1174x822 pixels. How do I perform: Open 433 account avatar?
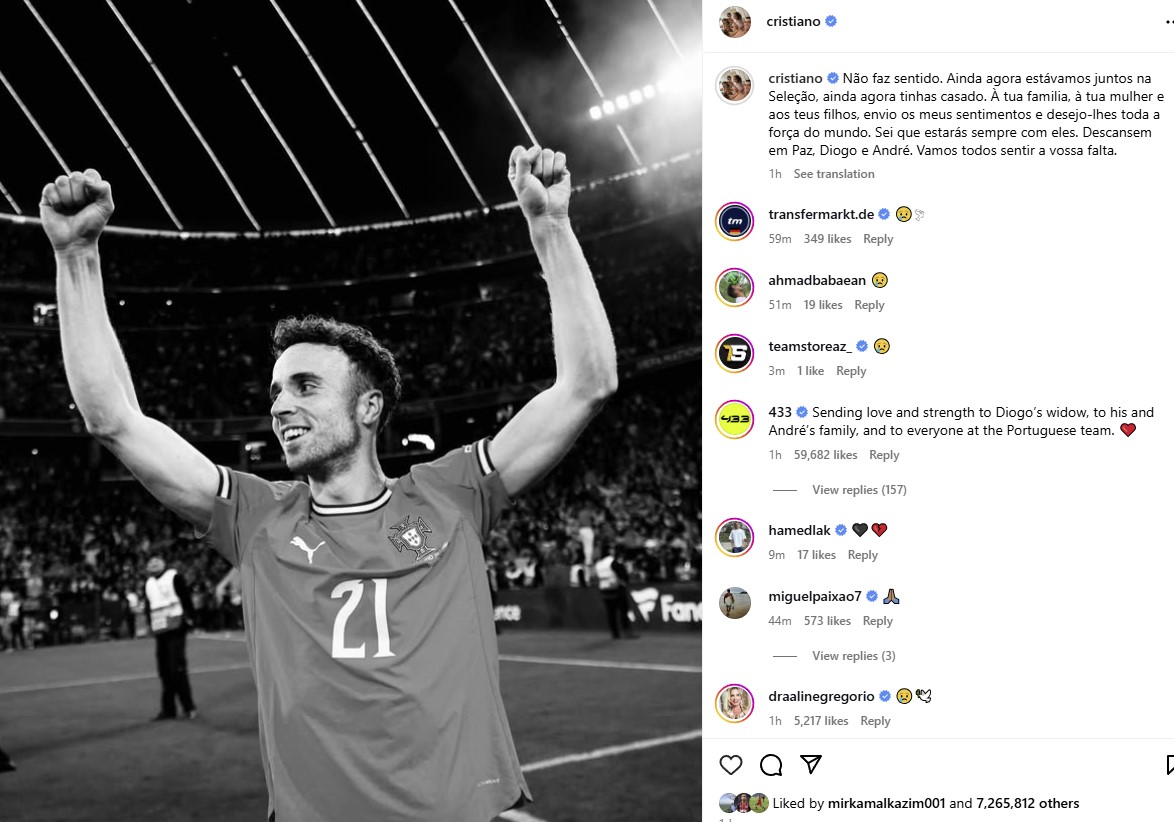(x=734, y=419)
